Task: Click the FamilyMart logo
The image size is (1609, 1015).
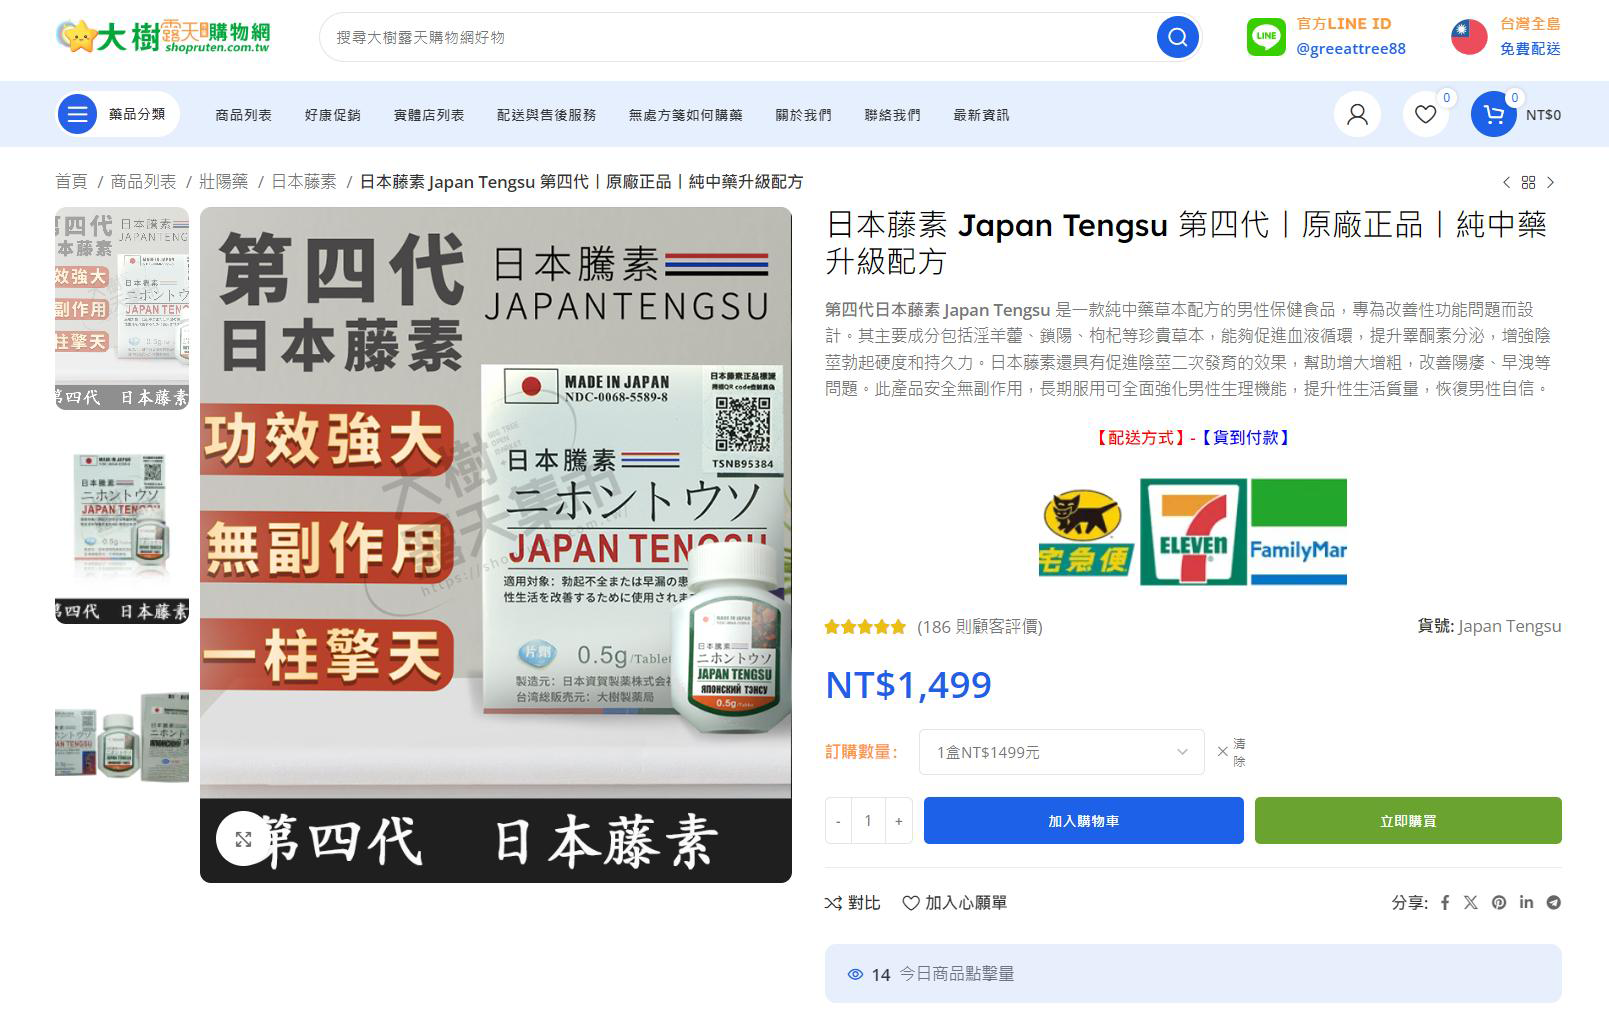Action: tap(1299, 531)
